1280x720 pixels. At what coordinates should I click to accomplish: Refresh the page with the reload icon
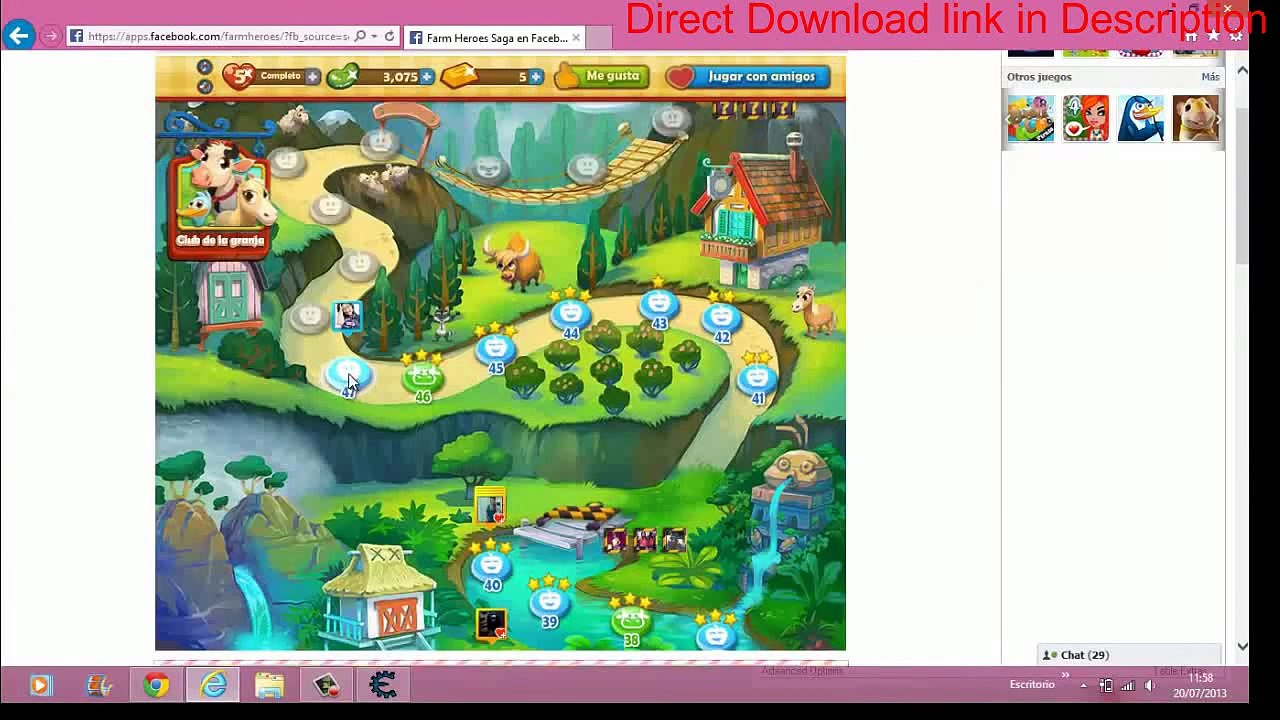coord(390,37)
